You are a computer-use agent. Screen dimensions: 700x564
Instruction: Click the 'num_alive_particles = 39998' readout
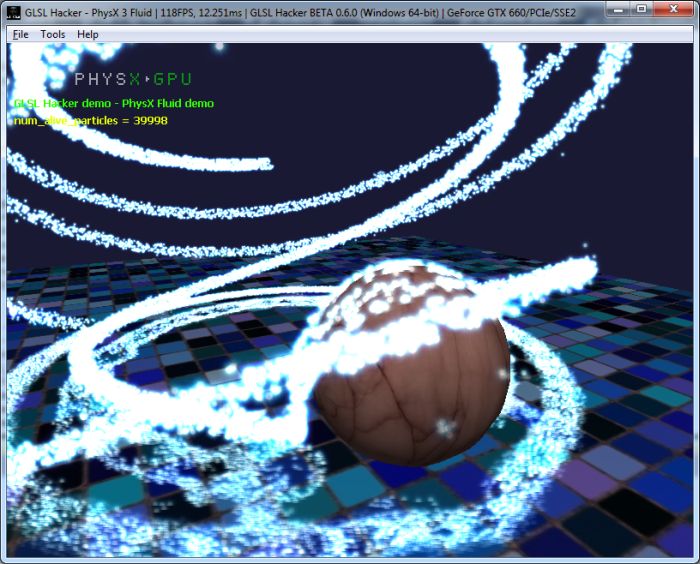pyautogui.click(x=91, y=121)
